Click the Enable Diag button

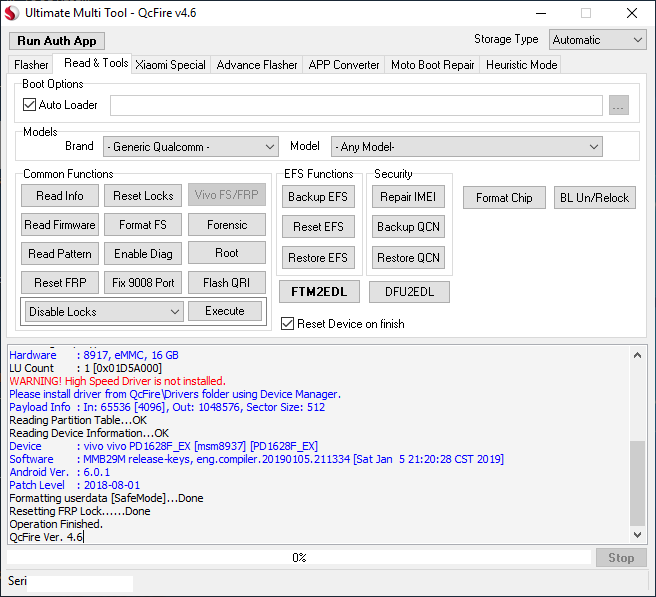[143, 254]
